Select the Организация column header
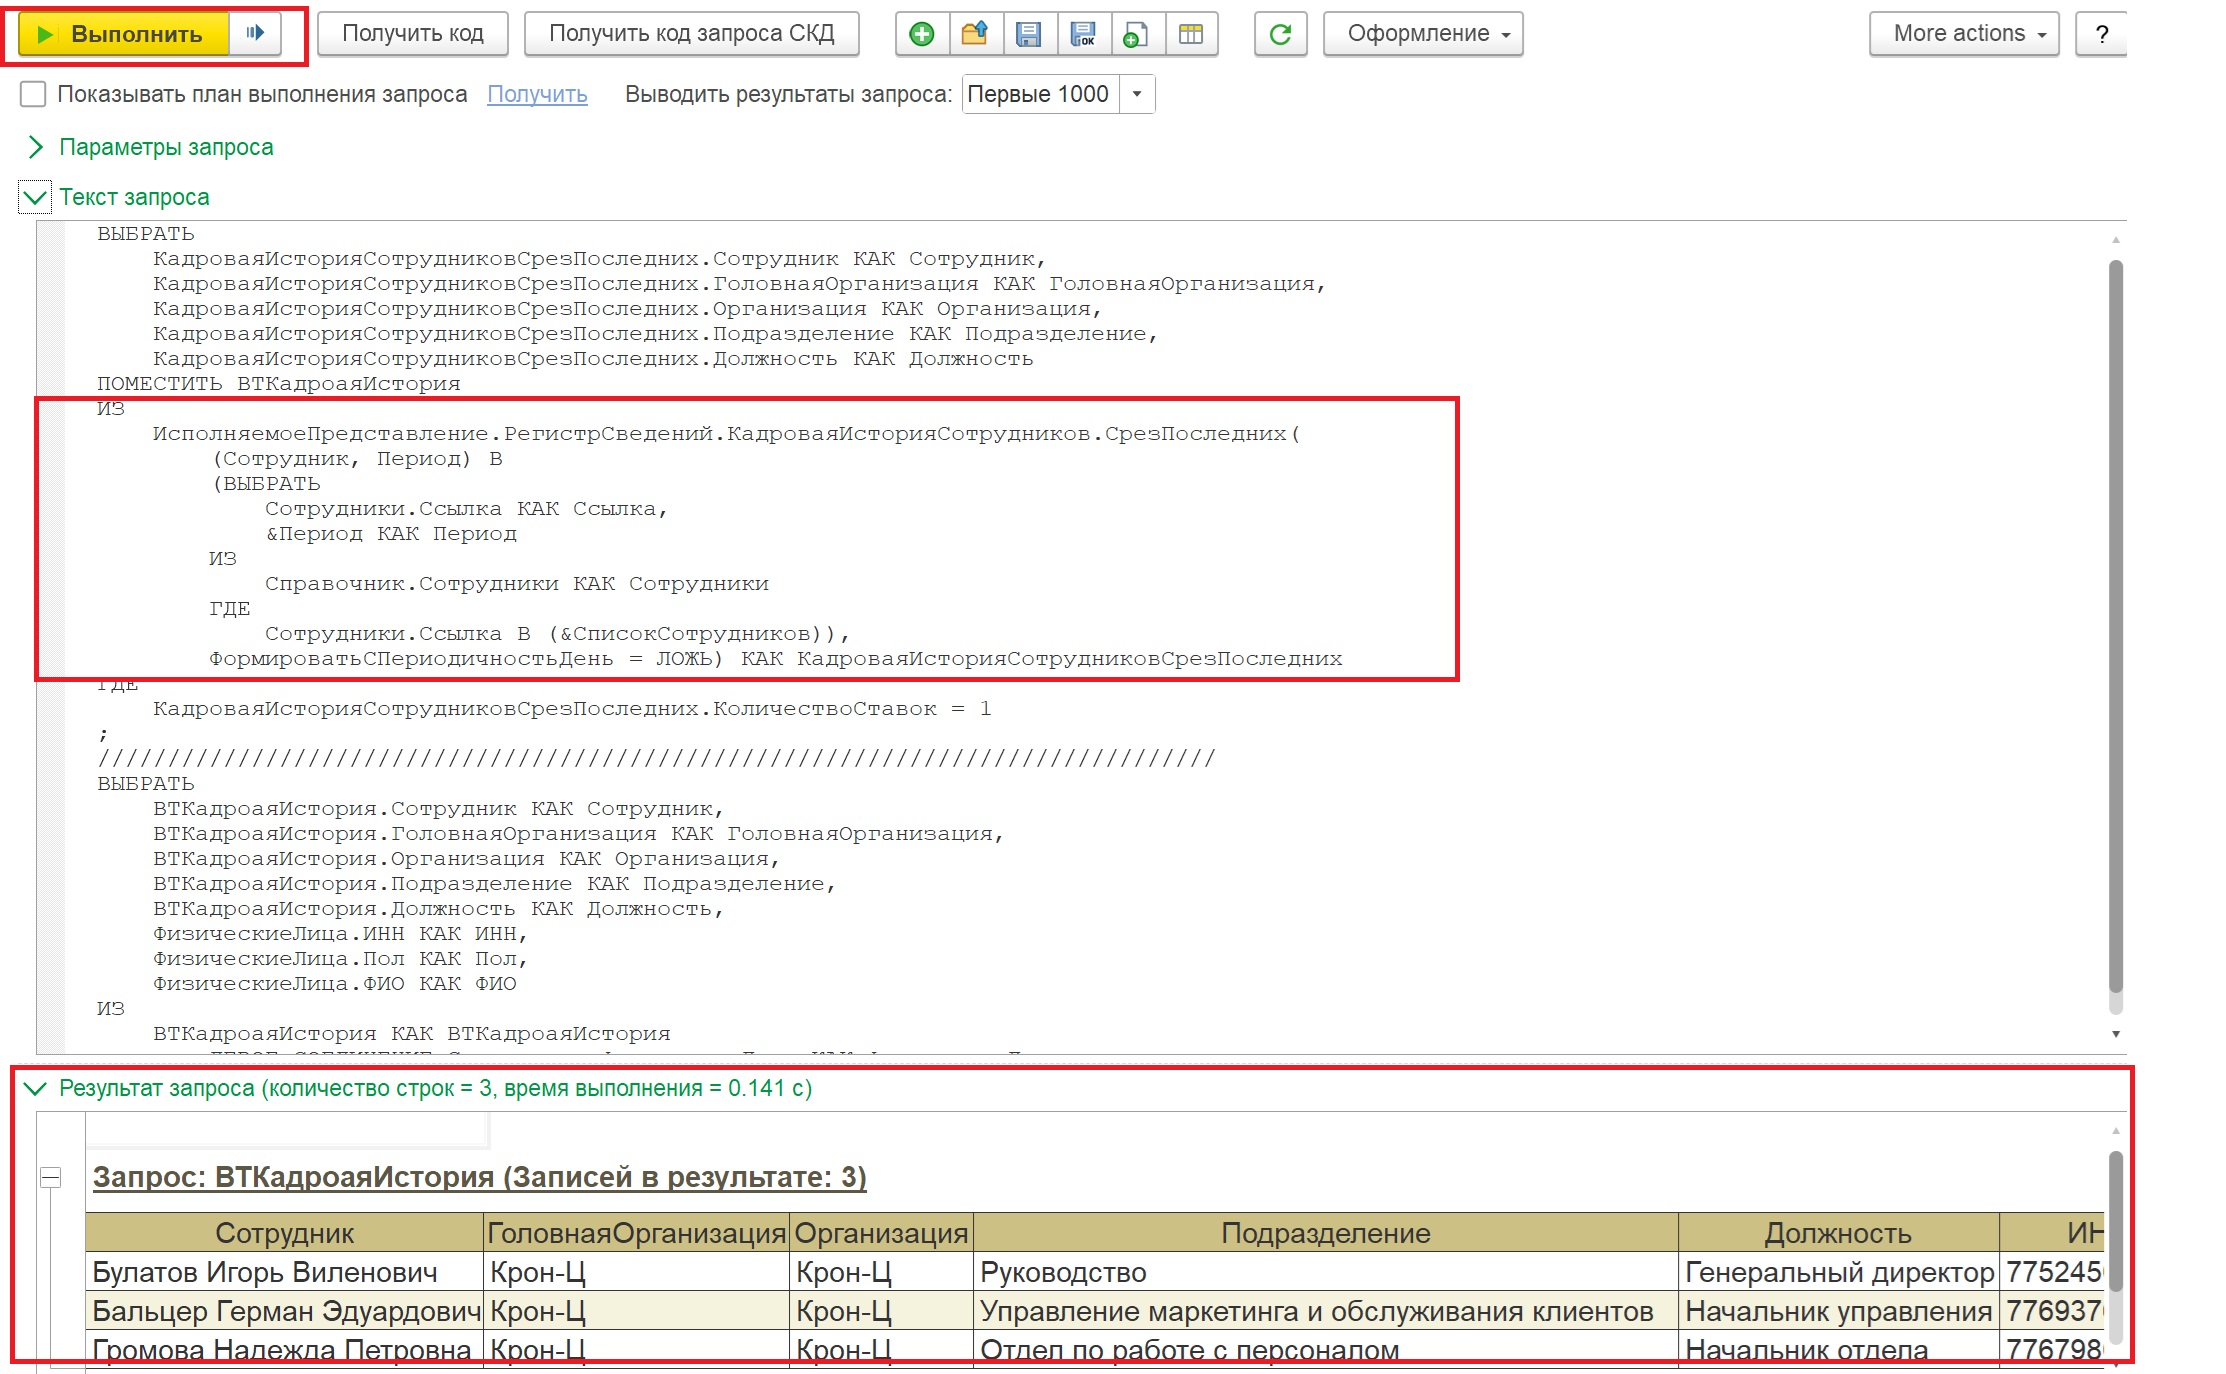Screen dimensions: 2226x1374 click(881, 1233)
